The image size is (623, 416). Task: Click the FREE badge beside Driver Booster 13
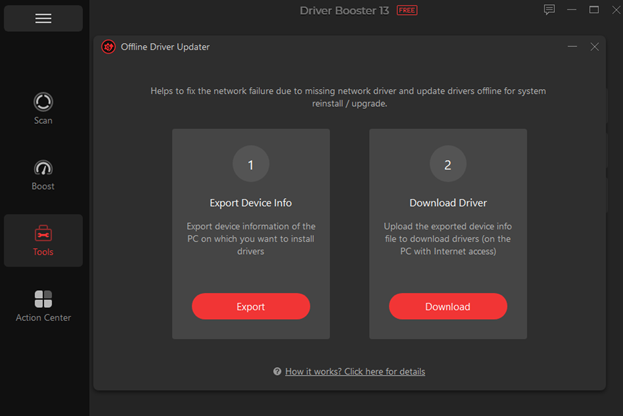coord(407,10)
